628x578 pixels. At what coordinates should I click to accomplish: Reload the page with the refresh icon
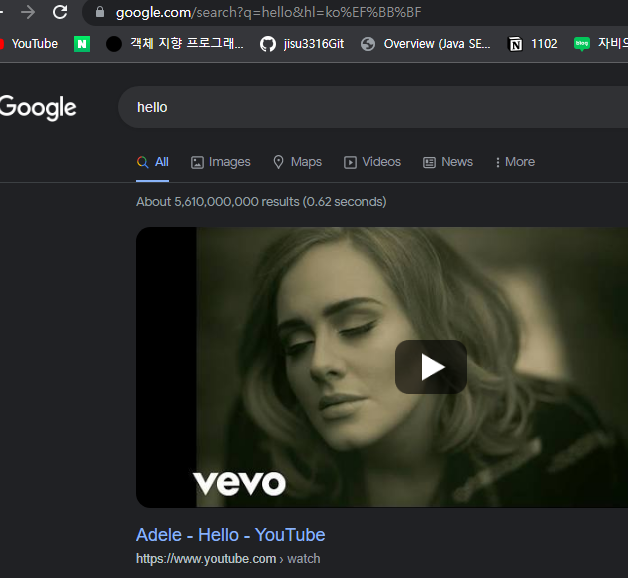coord(60,12)
